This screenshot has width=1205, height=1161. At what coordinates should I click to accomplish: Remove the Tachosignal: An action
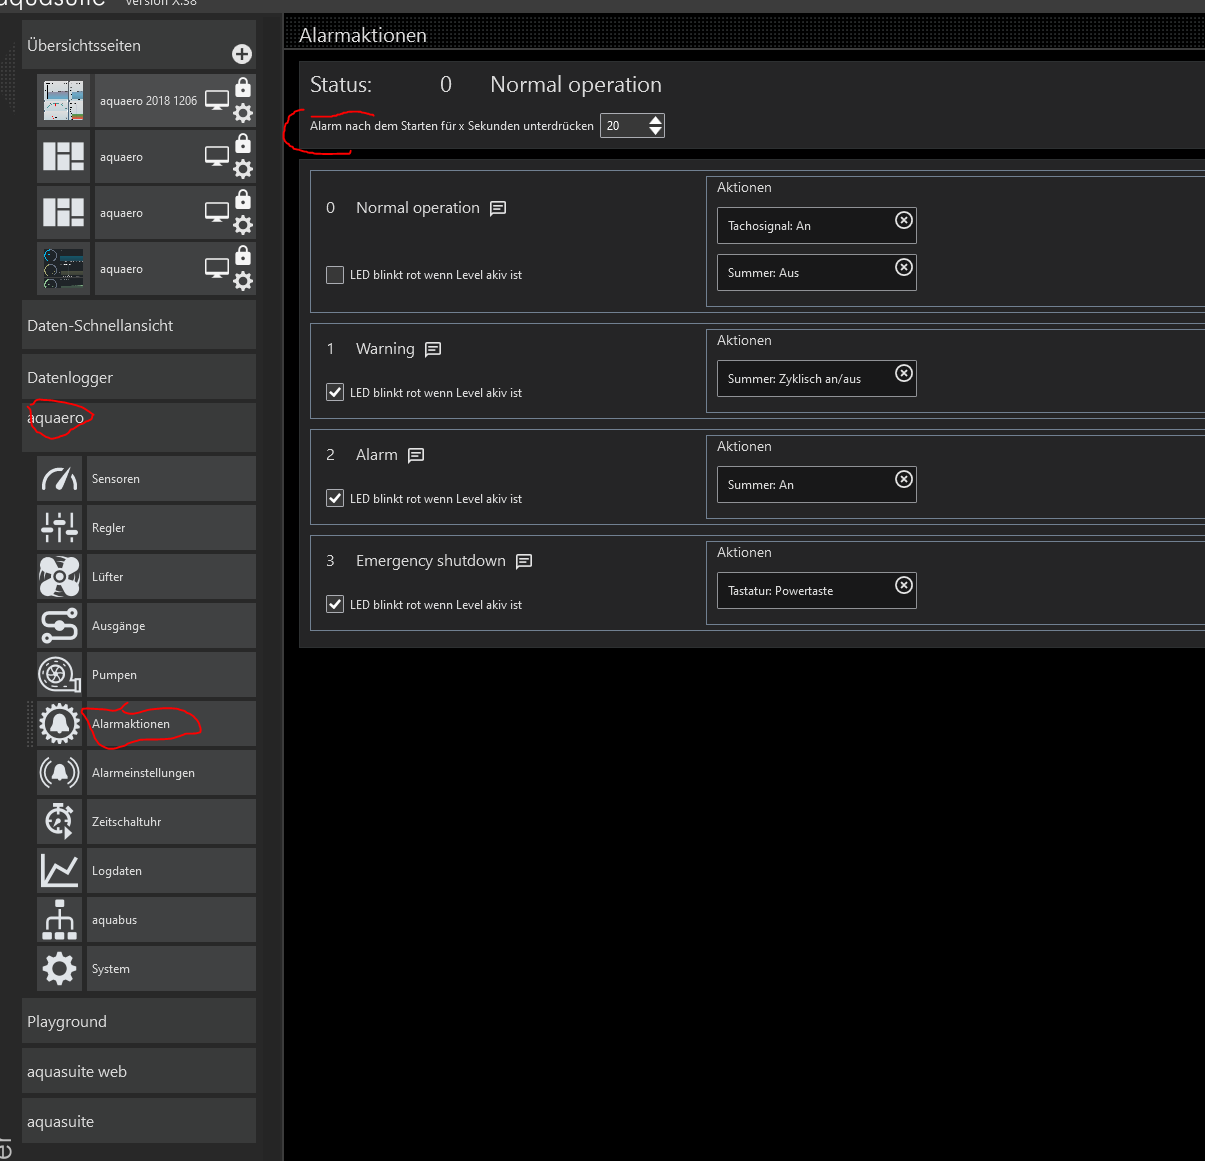point(903,220)
